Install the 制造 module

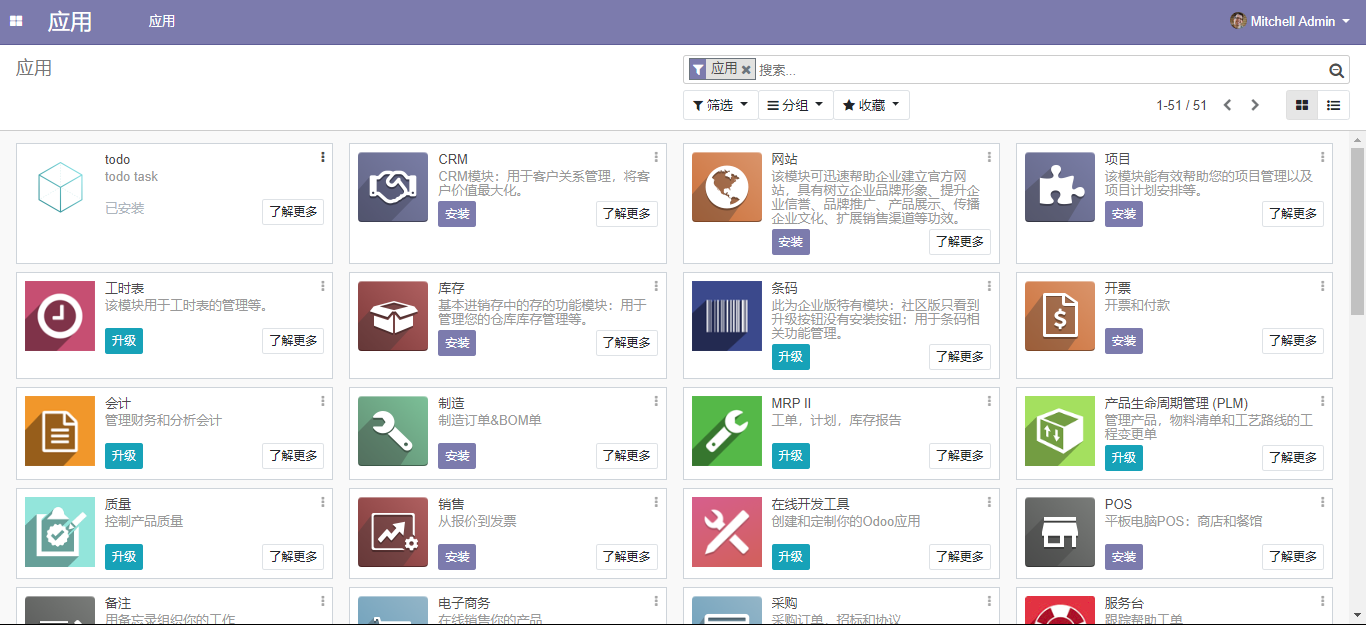[x=457, y=456]
